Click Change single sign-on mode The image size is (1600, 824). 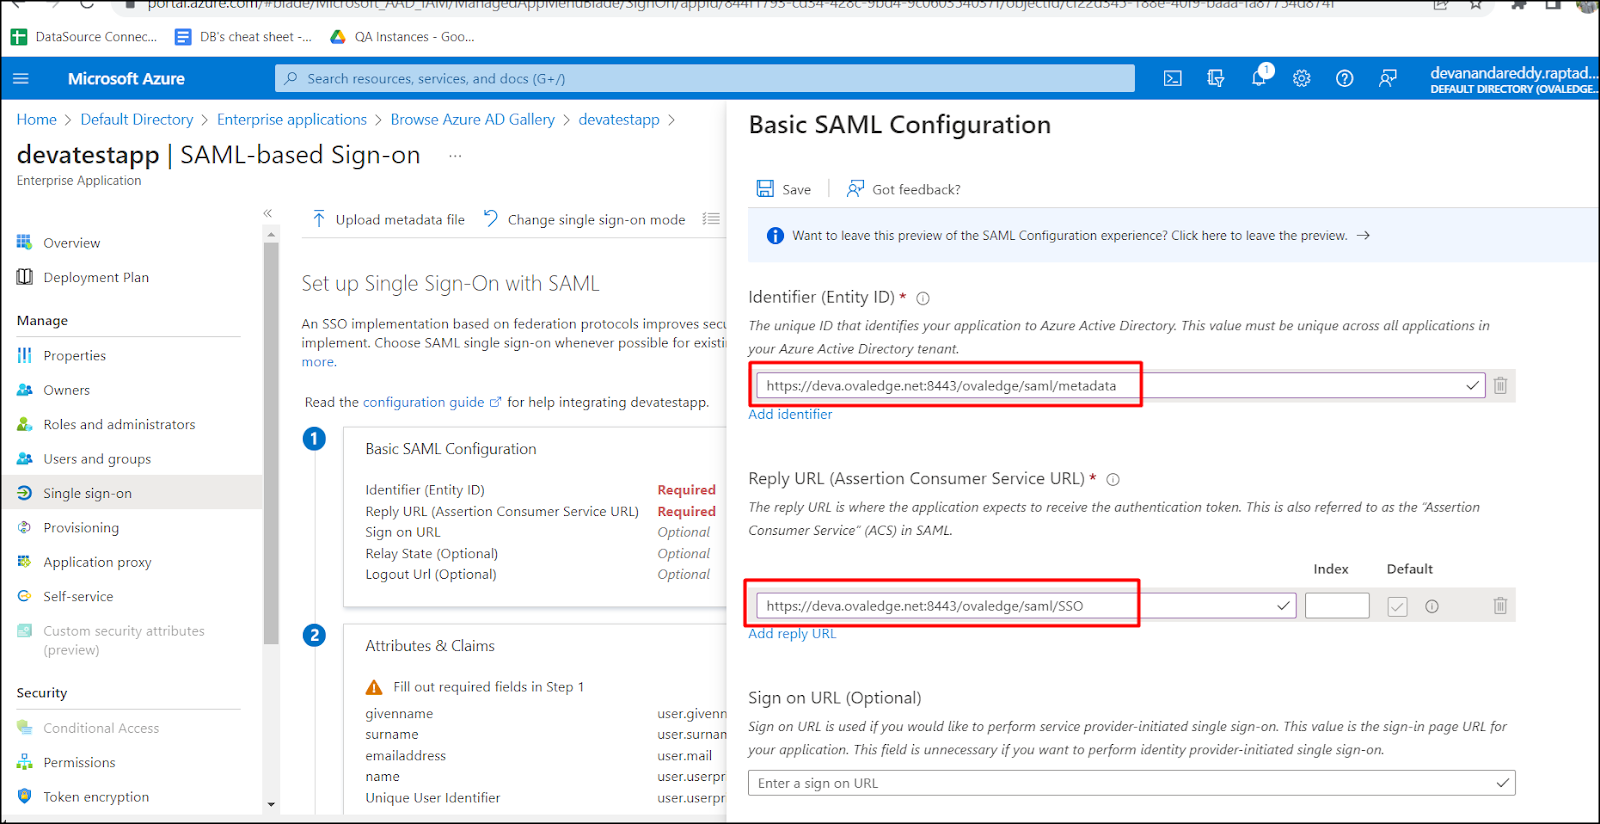(x=585, y=219)
